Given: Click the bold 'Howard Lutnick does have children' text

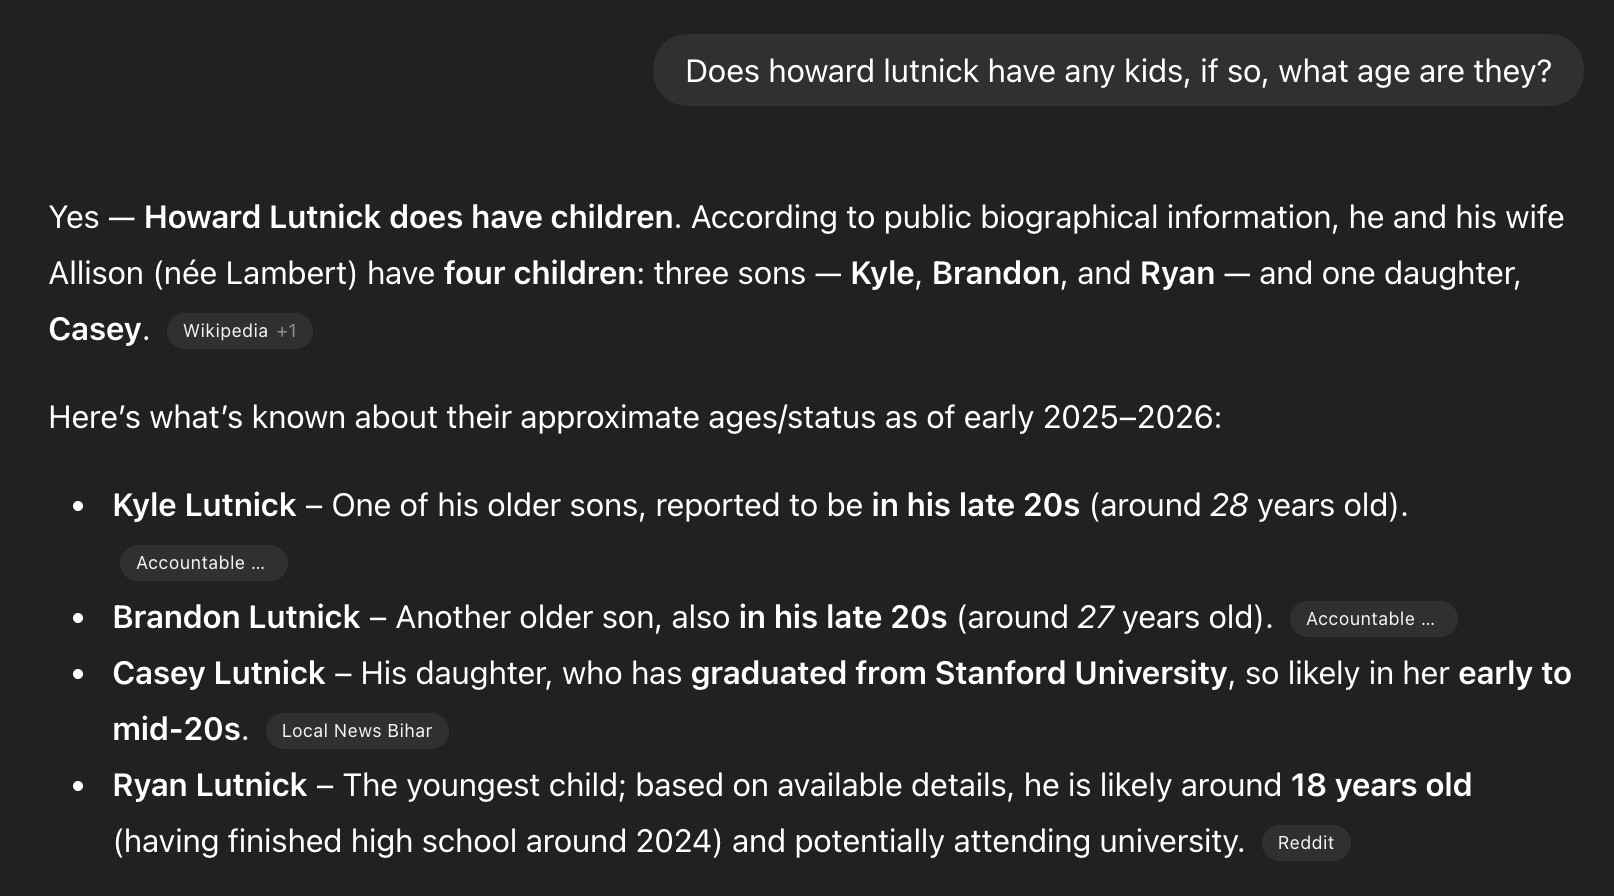Looking at the screenshot, I should pyautogui.click(x=408, y=217).
